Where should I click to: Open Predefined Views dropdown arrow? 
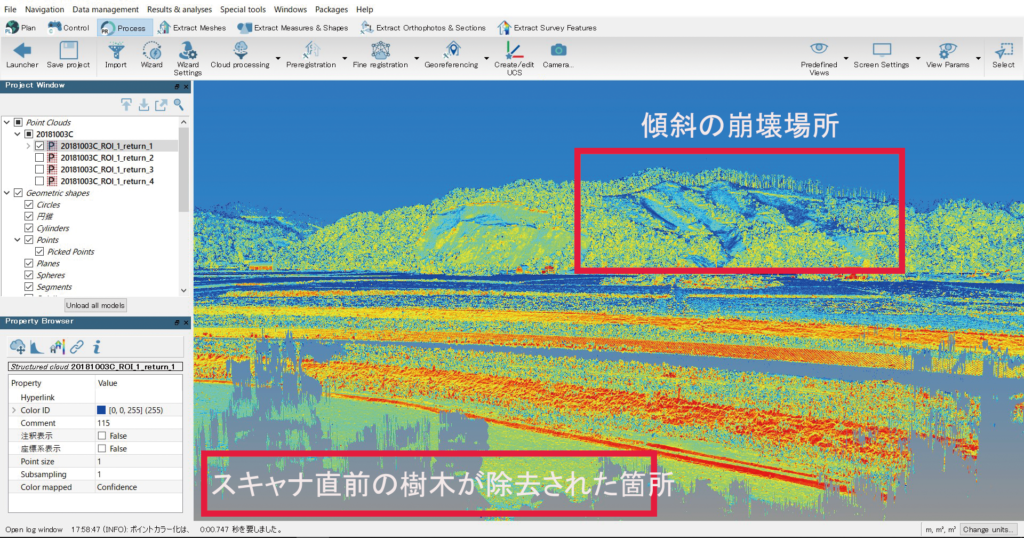tap(846, 58)
